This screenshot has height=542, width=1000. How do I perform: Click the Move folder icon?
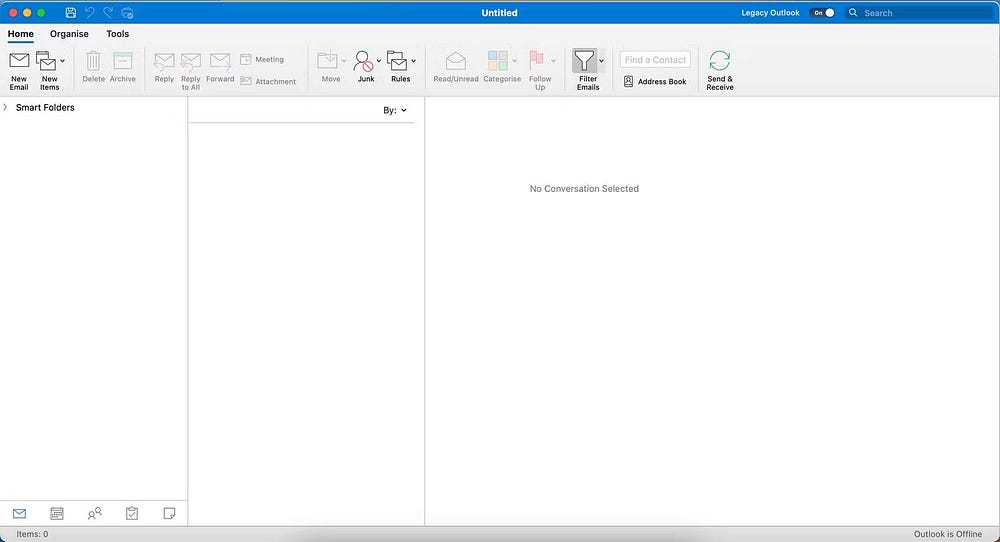[x=328, y=61]
